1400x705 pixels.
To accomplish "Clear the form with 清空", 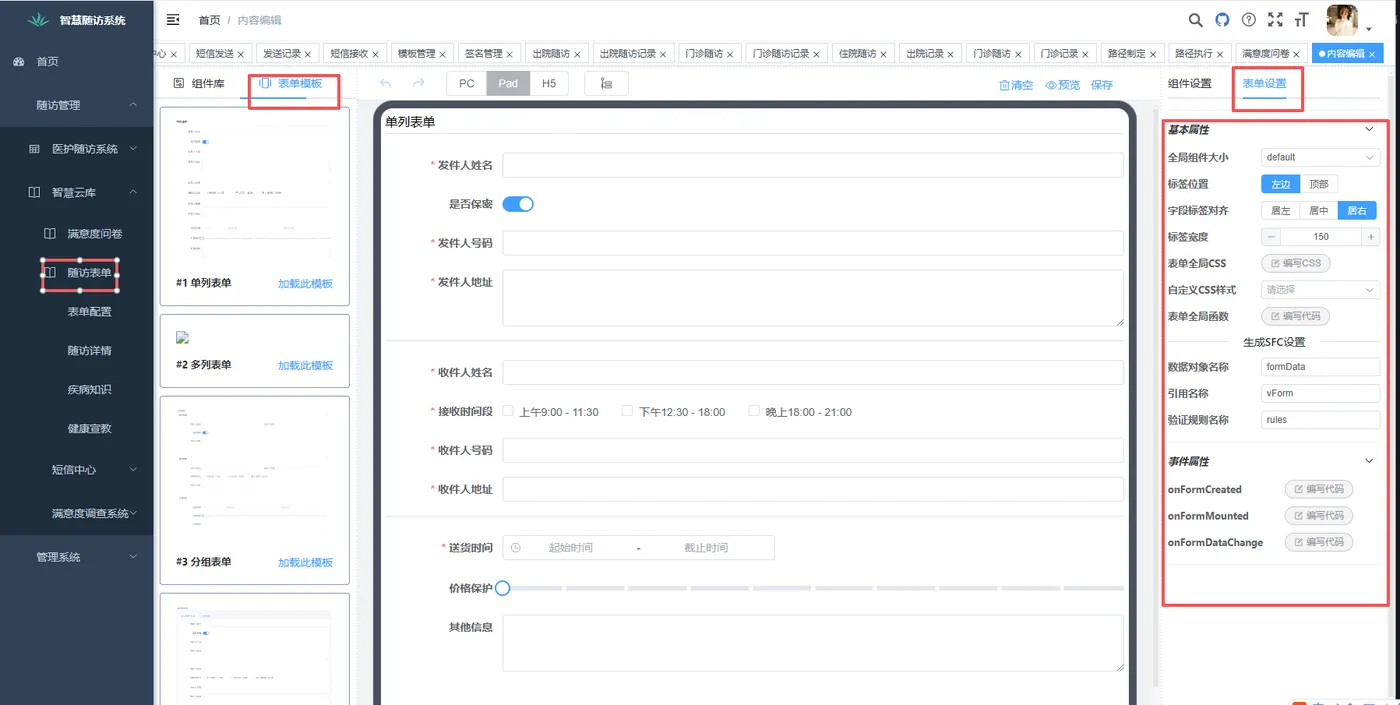I will click(1016, 85).
